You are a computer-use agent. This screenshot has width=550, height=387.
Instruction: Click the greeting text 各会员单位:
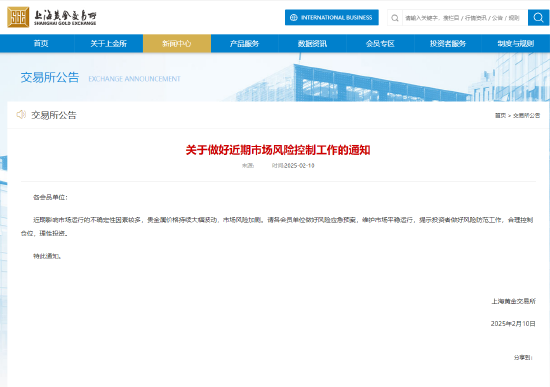coord(50,197)
